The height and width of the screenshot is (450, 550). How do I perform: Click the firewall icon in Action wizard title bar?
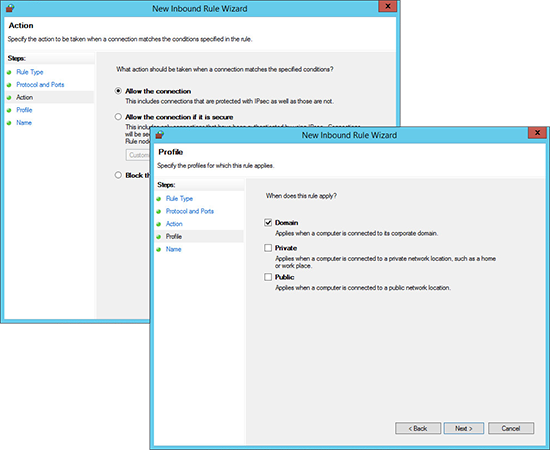pos(10,8)
